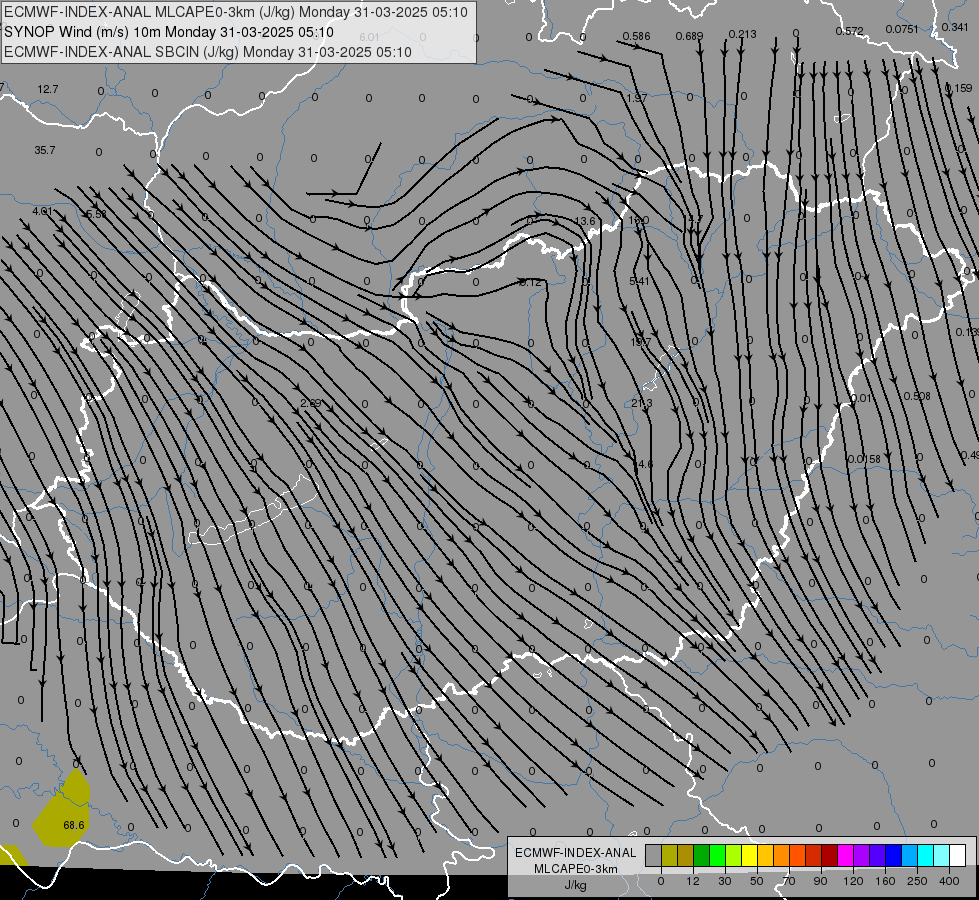Click the gray swatch in the MLCAPE legend
979x900 pixels.
click(653, 855)
